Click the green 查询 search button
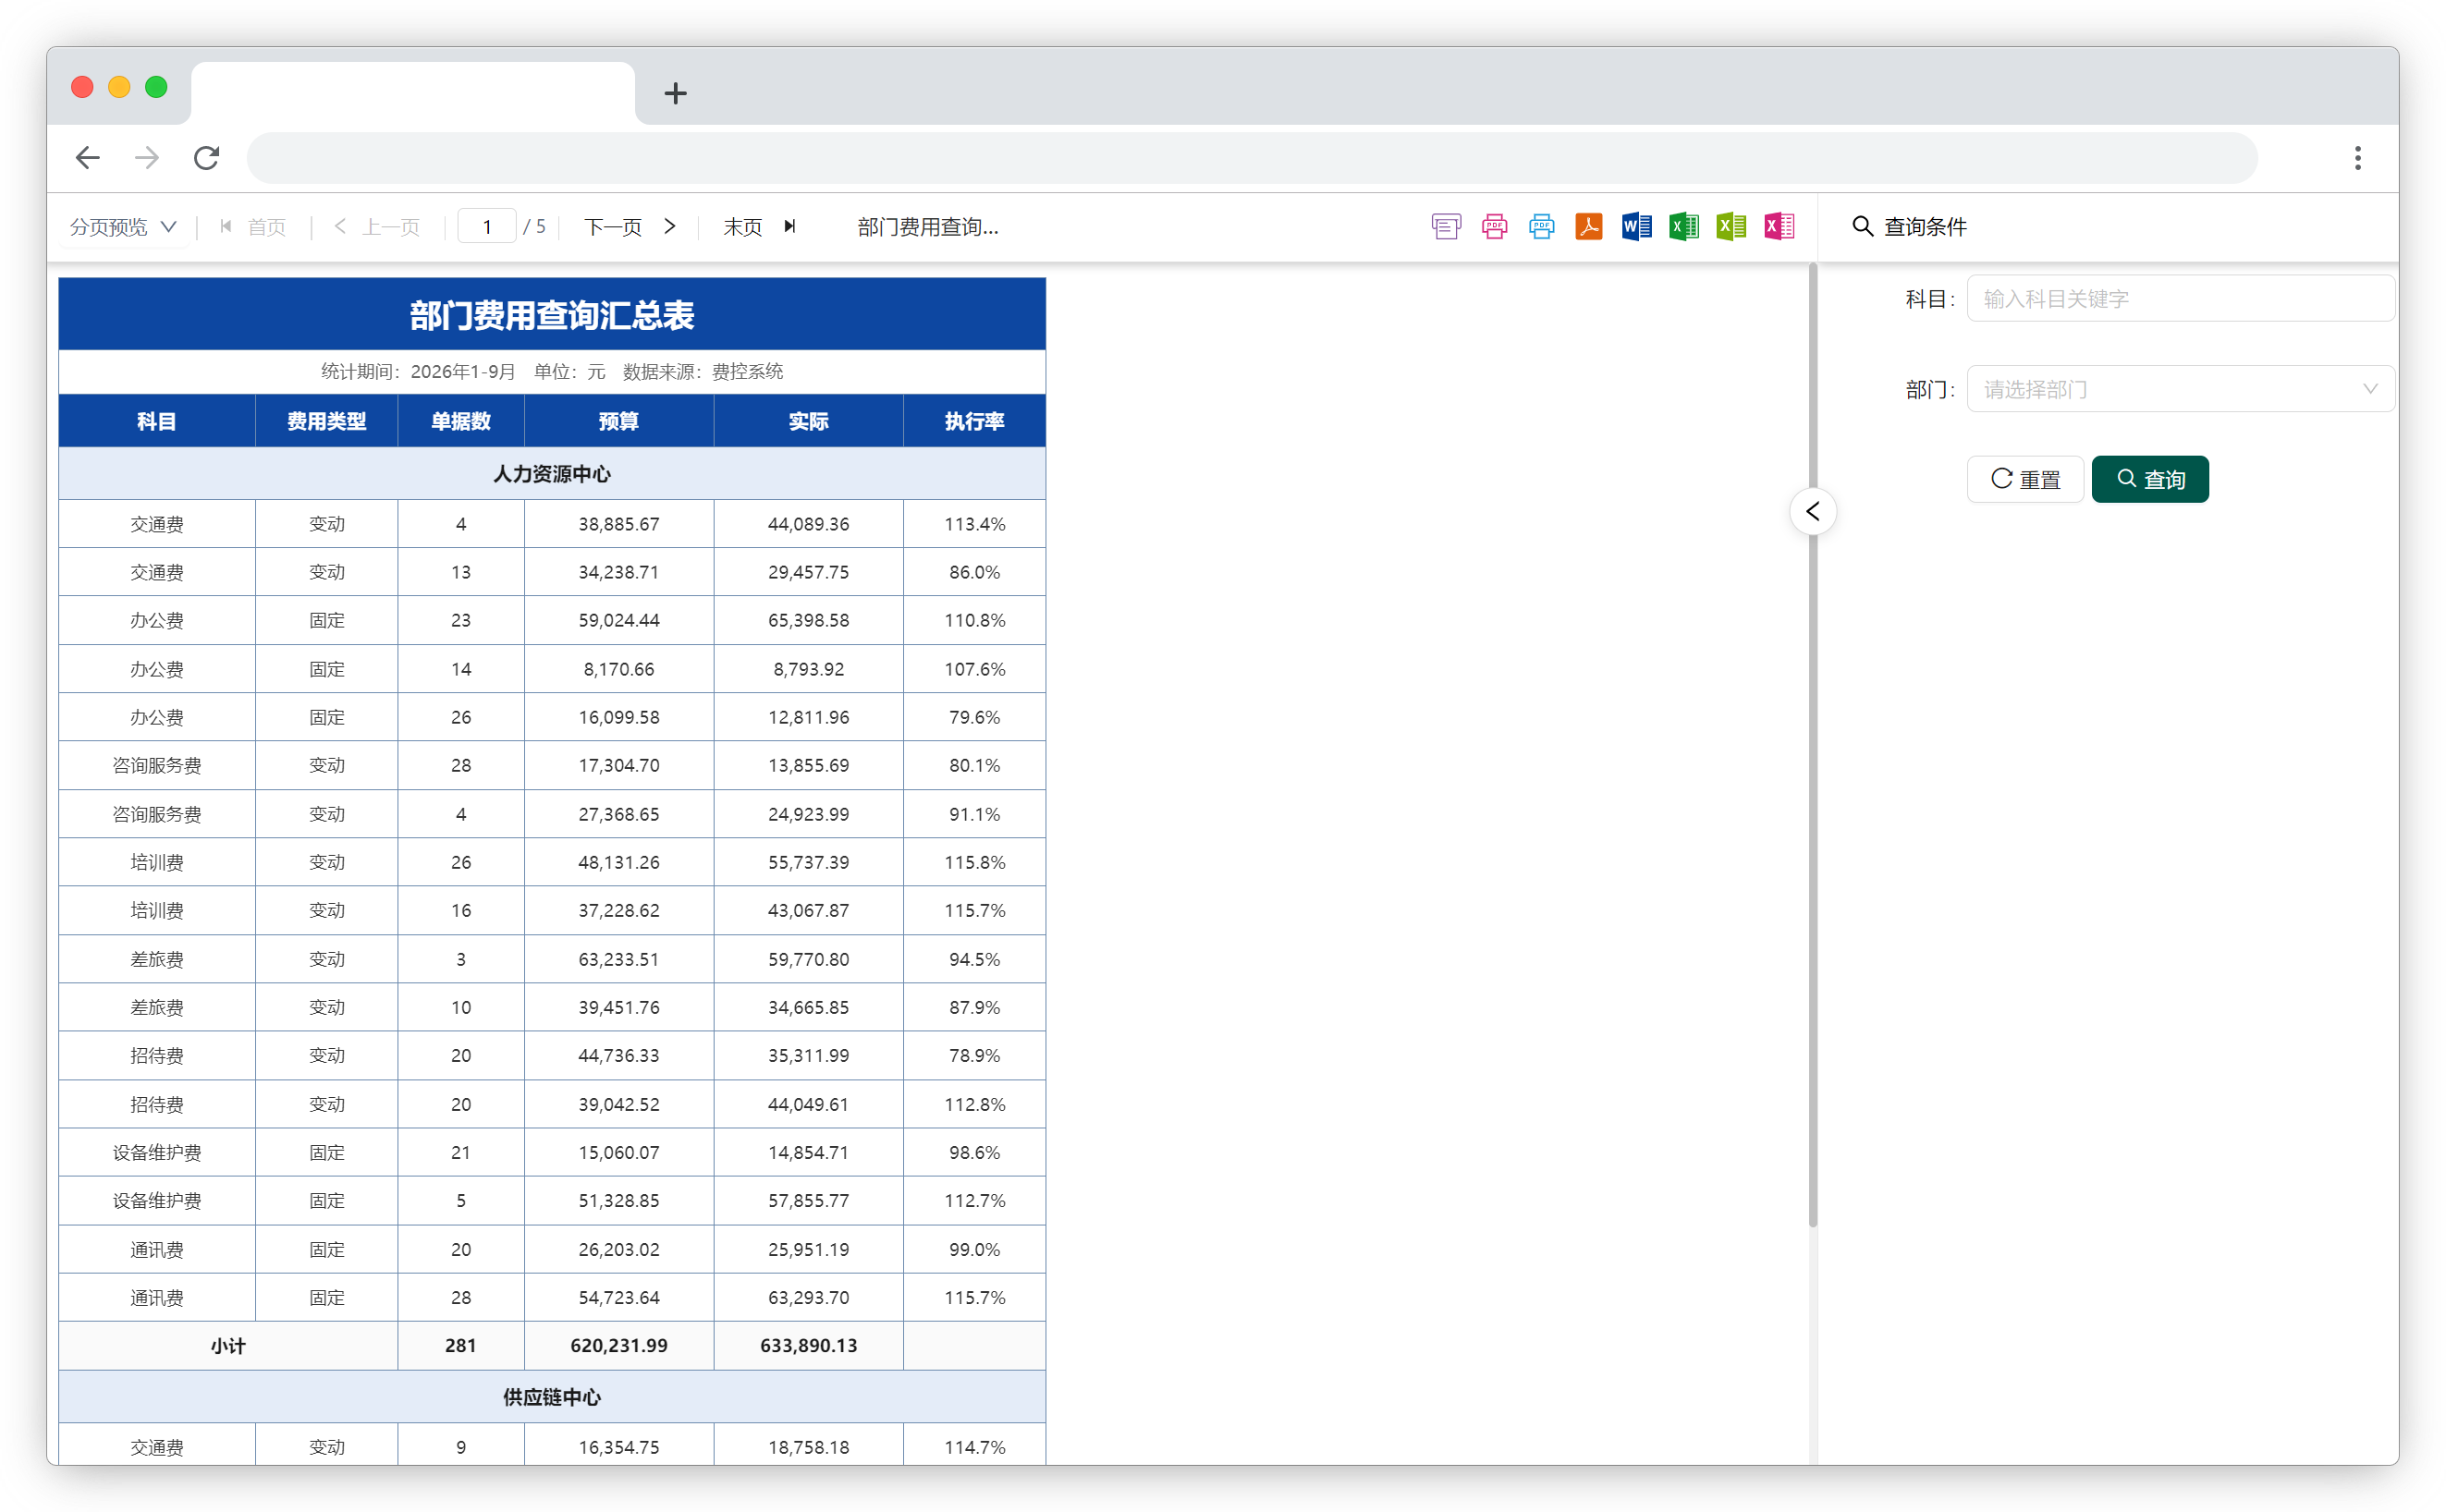This screenshot has height=1512, width=2446. (x=2150, y=479)
